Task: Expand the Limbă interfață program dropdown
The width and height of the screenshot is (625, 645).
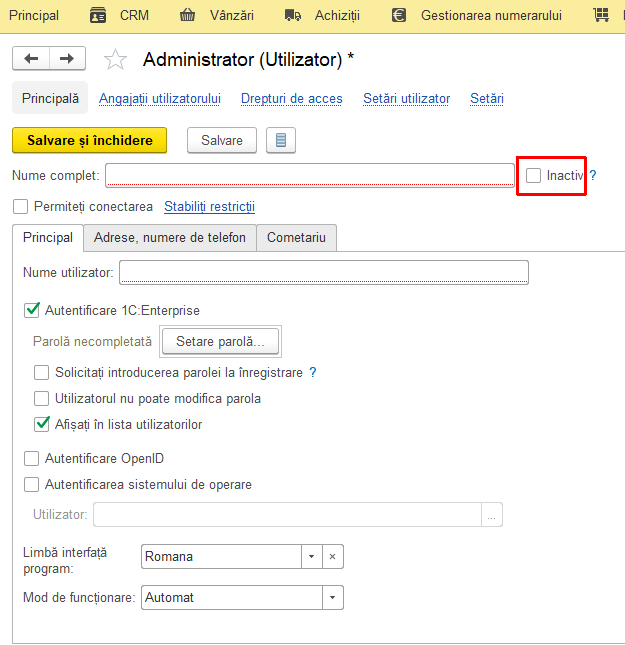Action: tap(311, 557)
